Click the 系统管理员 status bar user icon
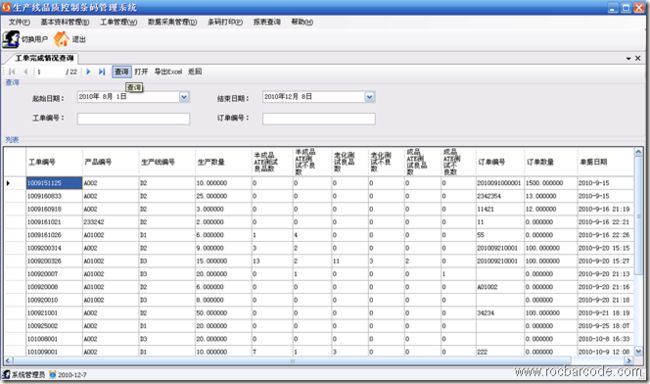 coord(6,374)
